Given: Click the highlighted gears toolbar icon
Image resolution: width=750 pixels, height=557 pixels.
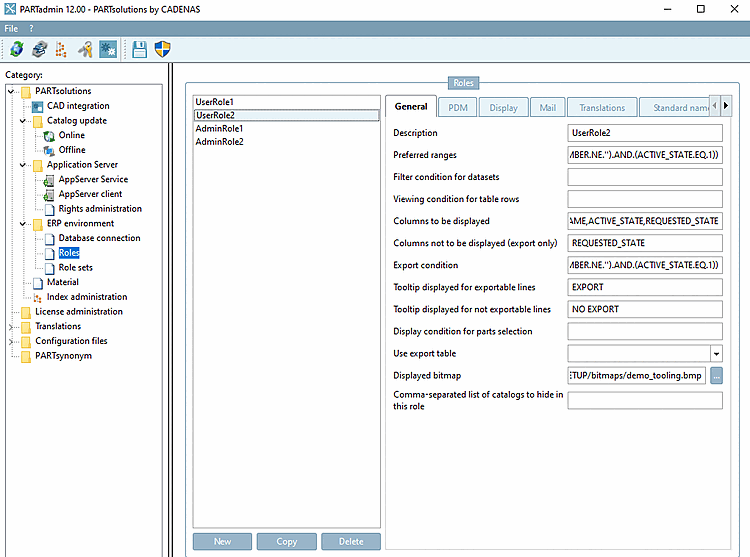Looking at the screenshot, I should pos(108,49).
